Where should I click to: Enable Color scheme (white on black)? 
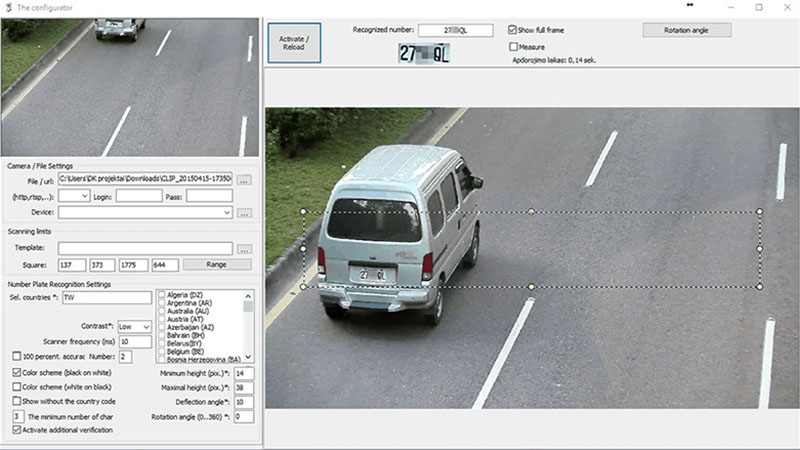[16, 386]
